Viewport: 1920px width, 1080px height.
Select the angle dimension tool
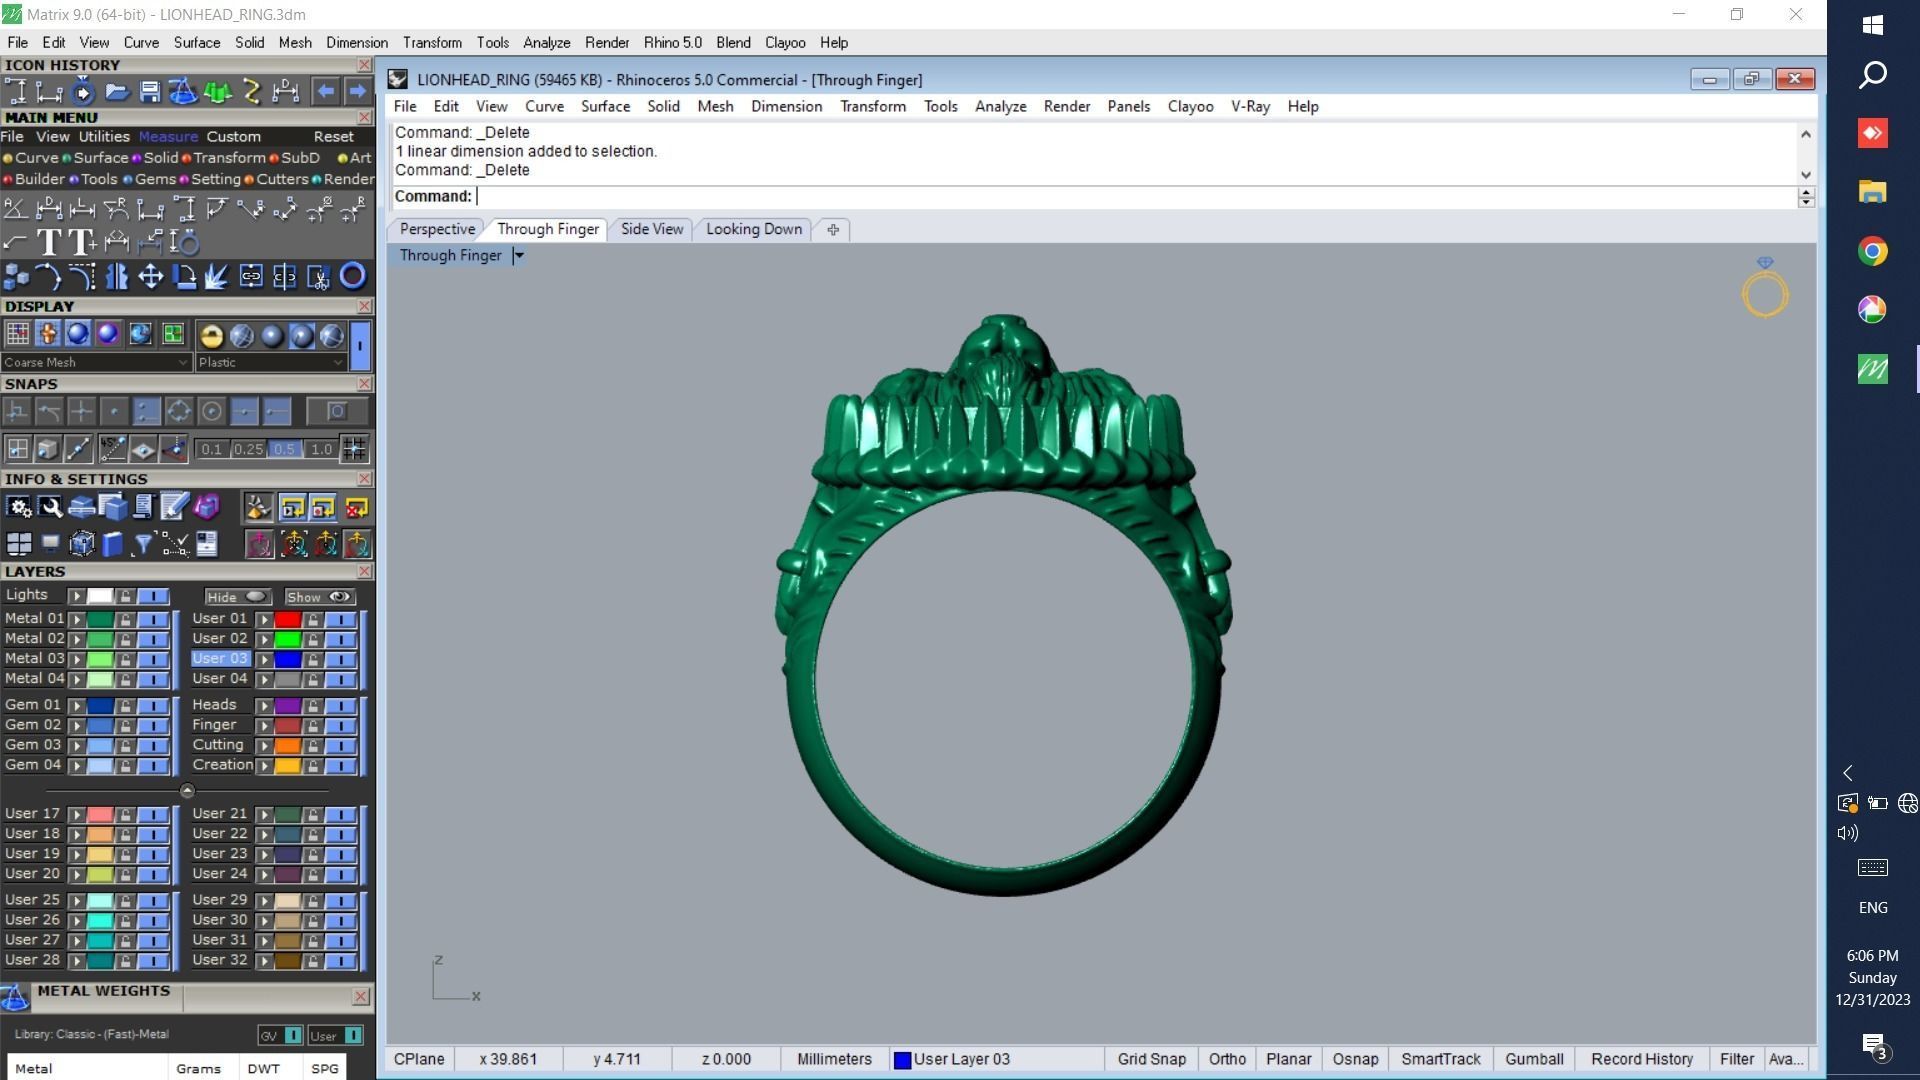(x=15, y=209)
